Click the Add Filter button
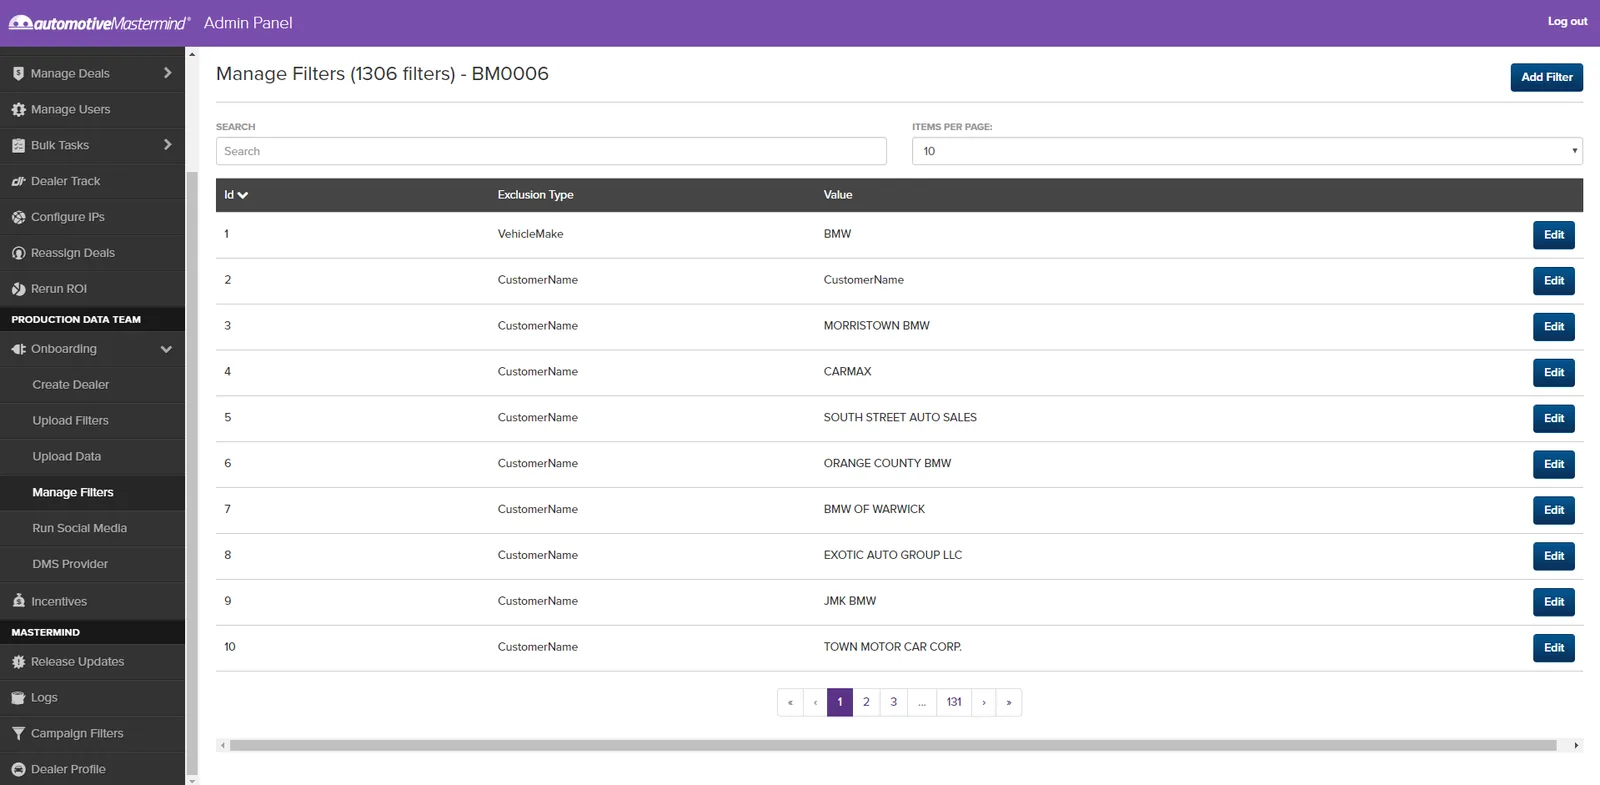This screenshot has width=1600, height=785. pos(1546,77)
